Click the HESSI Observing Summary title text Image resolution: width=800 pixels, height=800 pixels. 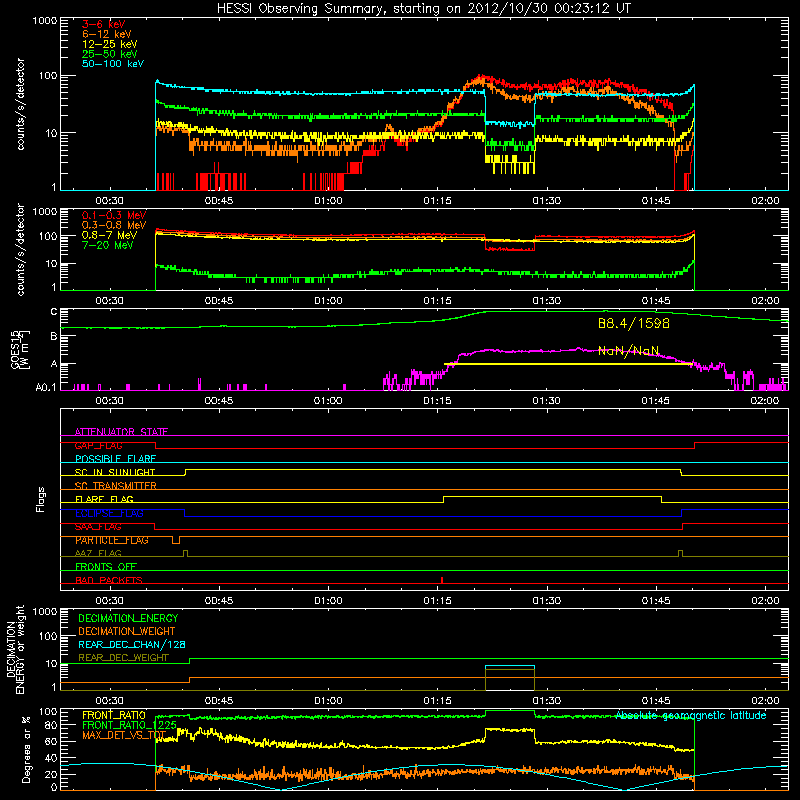(x=423, y=9)
